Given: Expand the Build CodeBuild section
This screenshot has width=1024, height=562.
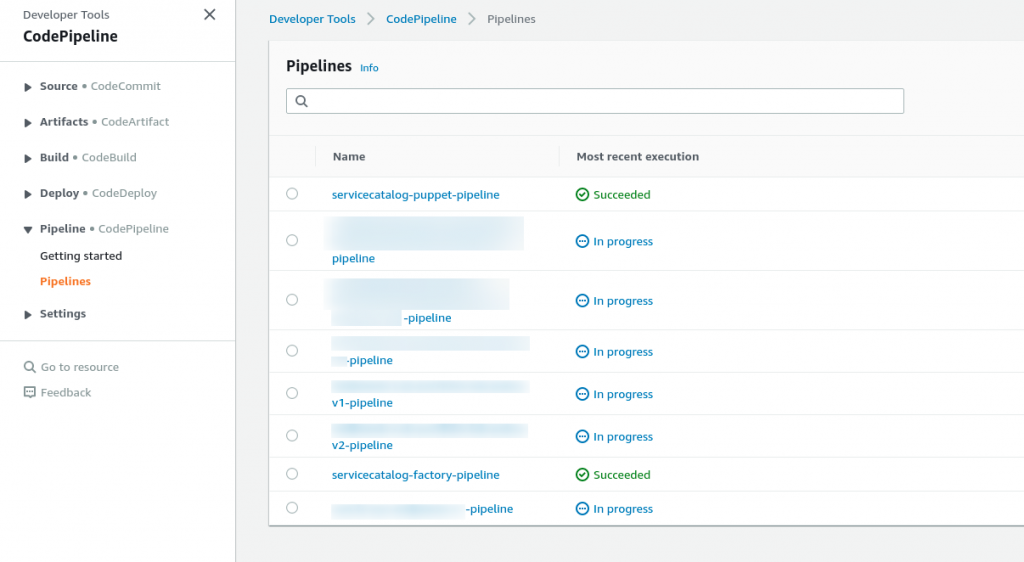Looking at the screenshot, I should click(x=27, y=158).
